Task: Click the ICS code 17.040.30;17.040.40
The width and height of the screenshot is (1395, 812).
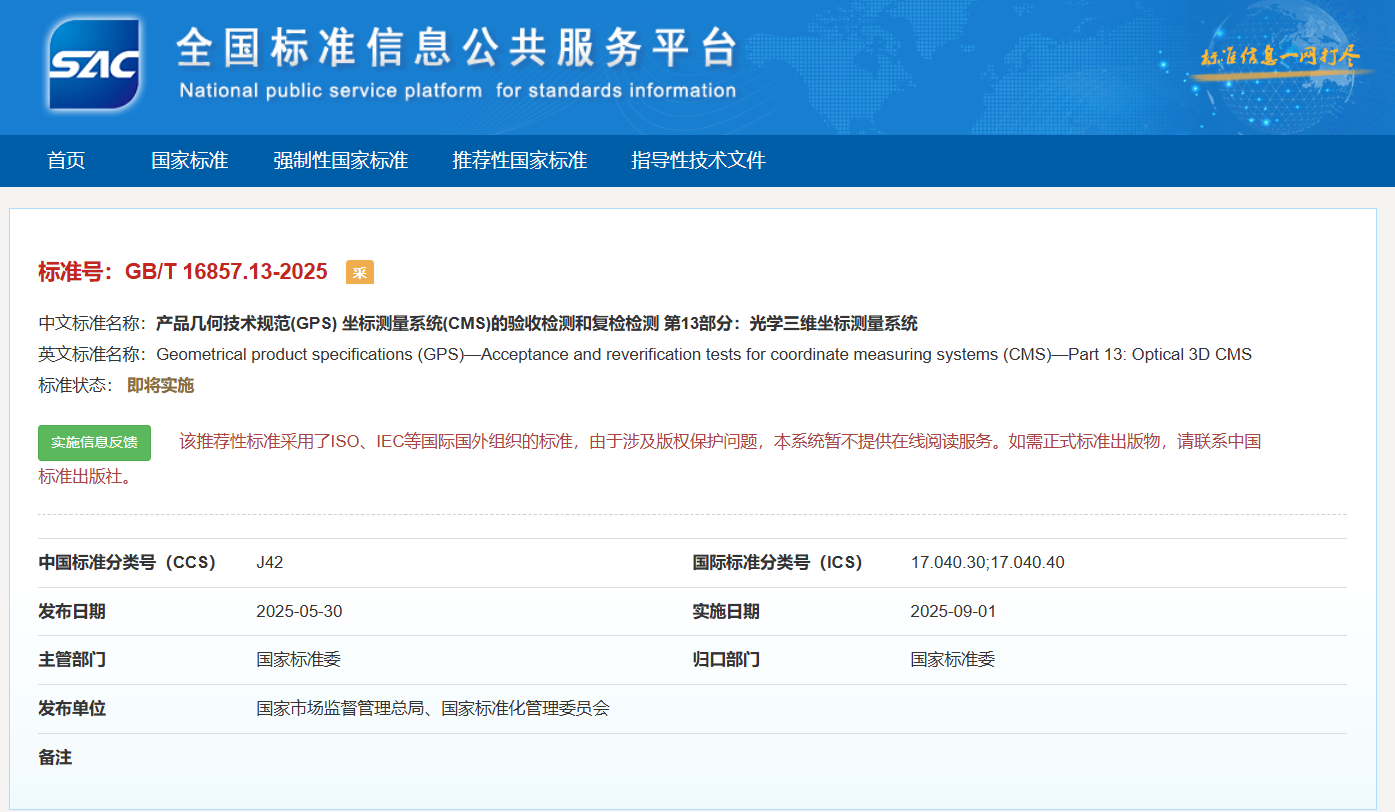Action: (987, 562)
